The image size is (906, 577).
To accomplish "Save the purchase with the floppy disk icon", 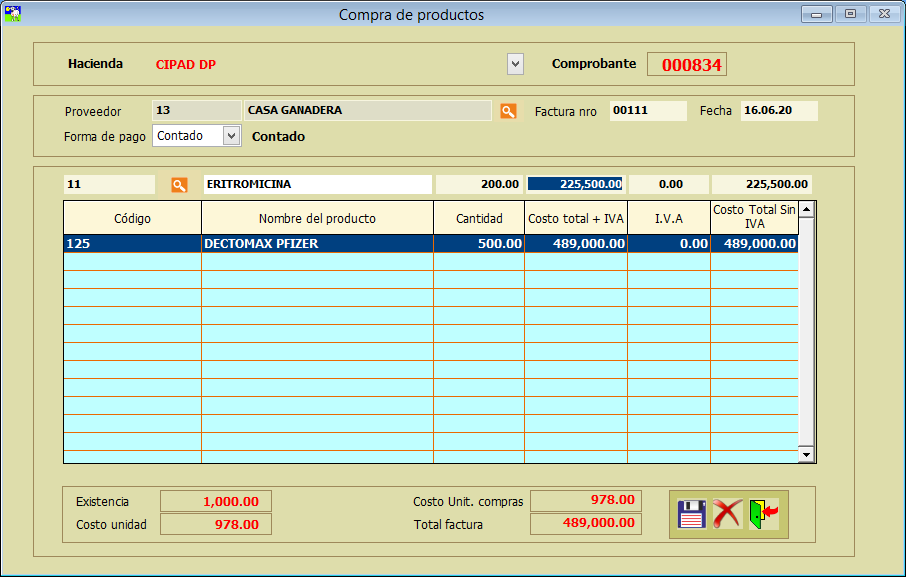I will [692, 514].
